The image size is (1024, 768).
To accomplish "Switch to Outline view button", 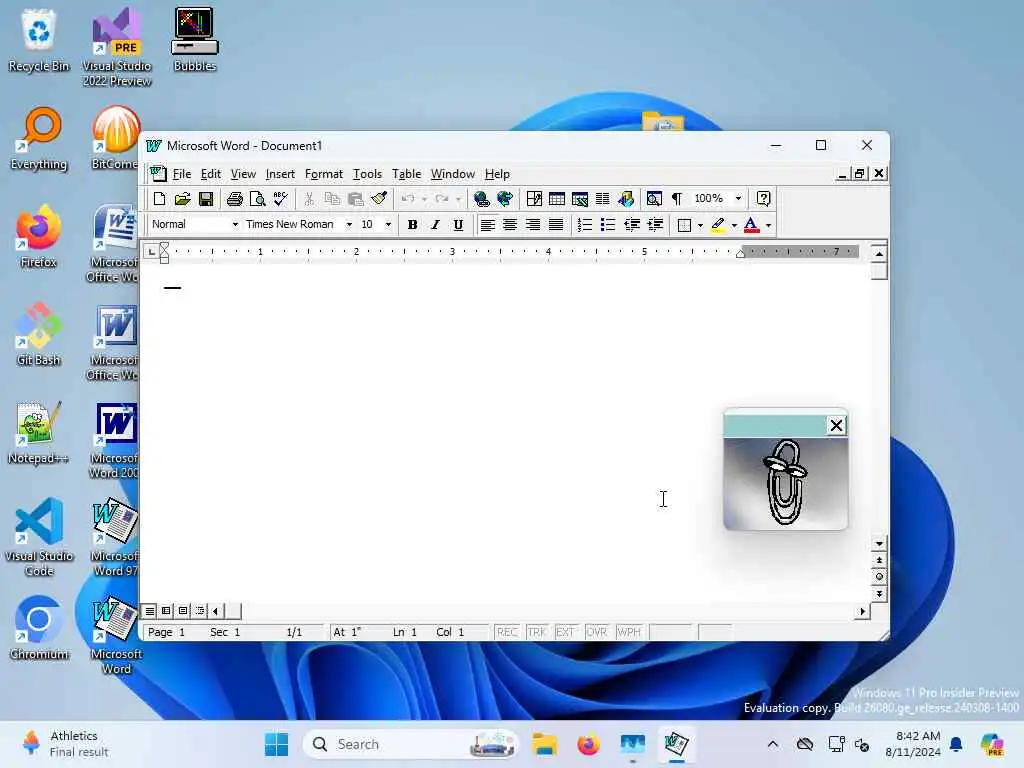I will tap(200, 611).
